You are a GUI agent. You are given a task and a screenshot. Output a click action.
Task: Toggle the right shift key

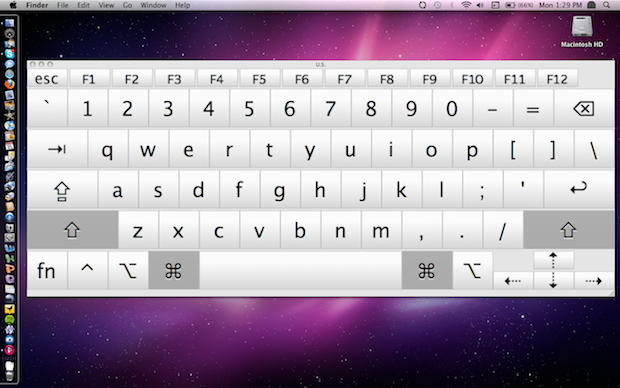(569, 230)
